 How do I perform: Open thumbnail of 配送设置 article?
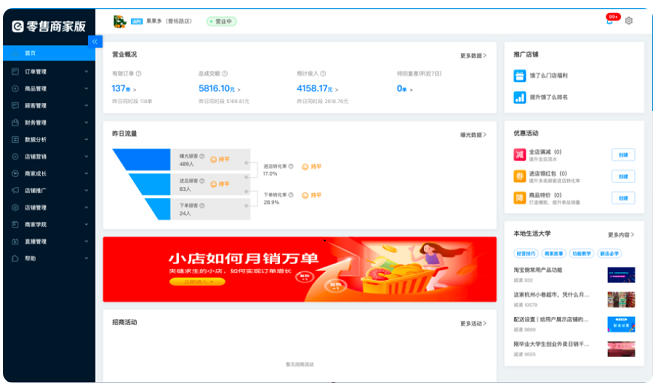pos(621,324)
